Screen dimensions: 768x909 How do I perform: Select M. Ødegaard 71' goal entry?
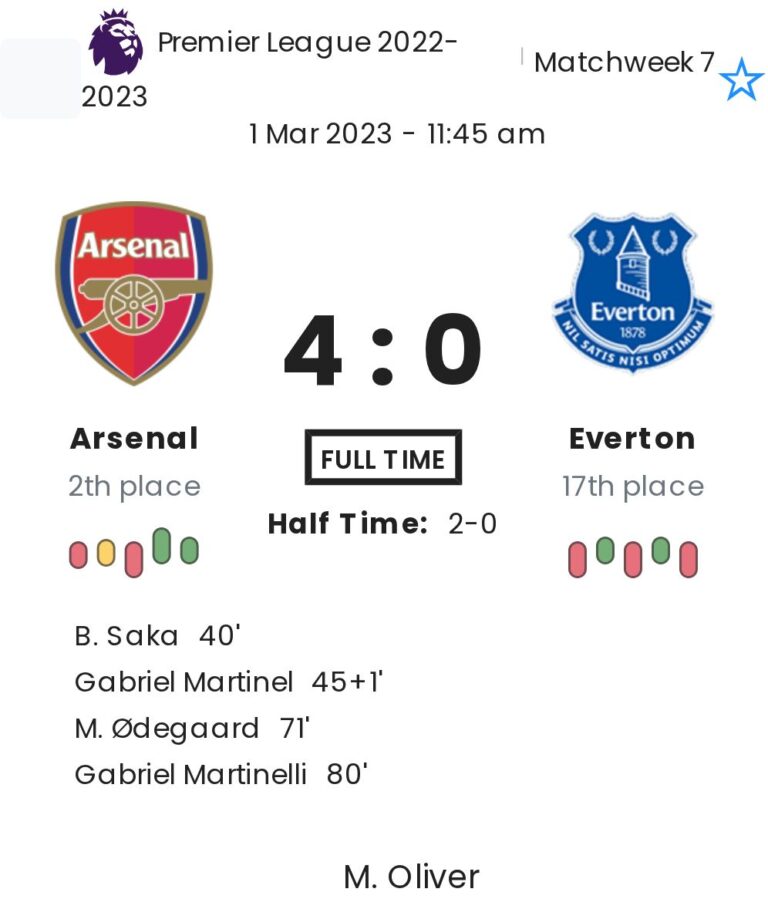click(x=192, y=728)
